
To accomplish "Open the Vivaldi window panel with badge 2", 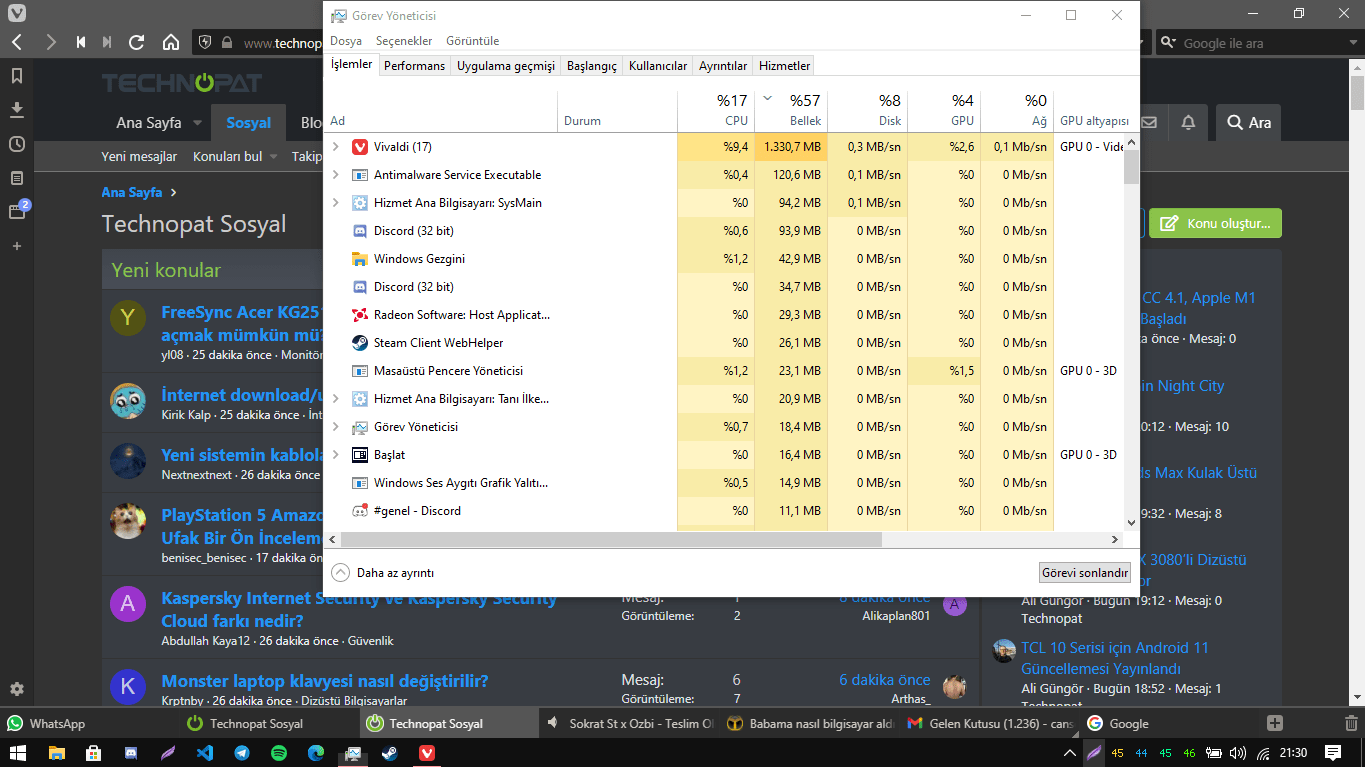I will pos(17,211).
